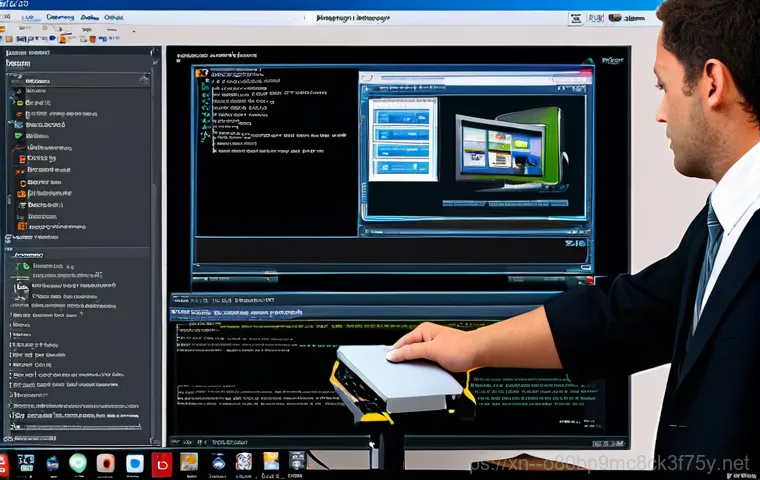Toggle the green-icon item in the sidebar's lower section
Screen dimensions: 760x480
tap(20, 268)
